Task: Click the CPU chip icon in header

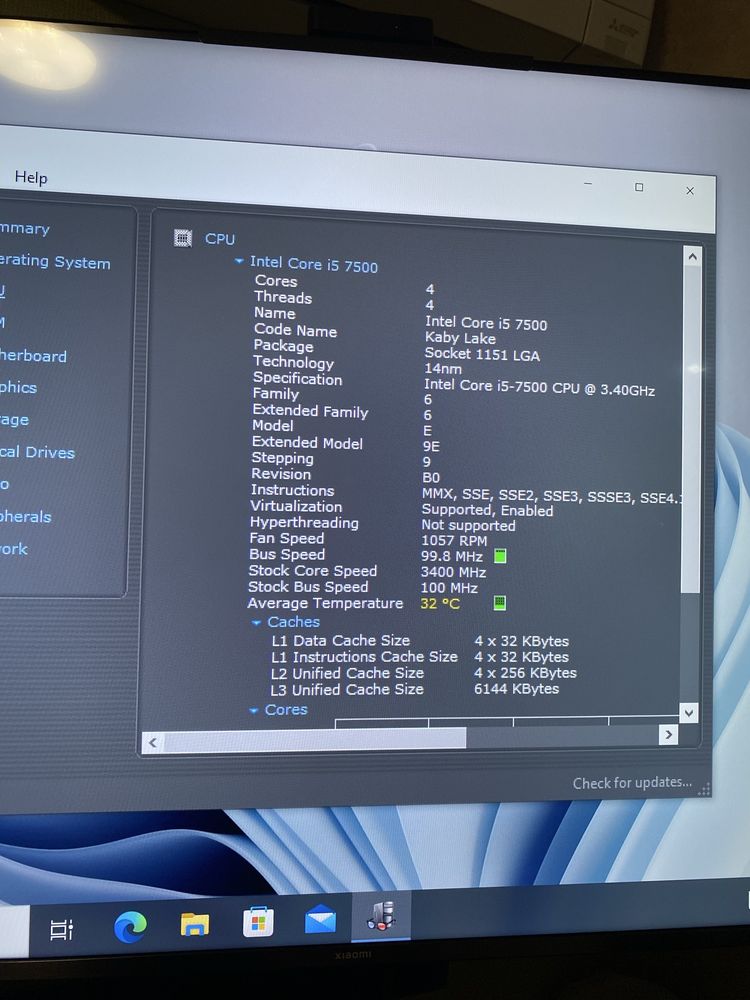Action: 183,238
